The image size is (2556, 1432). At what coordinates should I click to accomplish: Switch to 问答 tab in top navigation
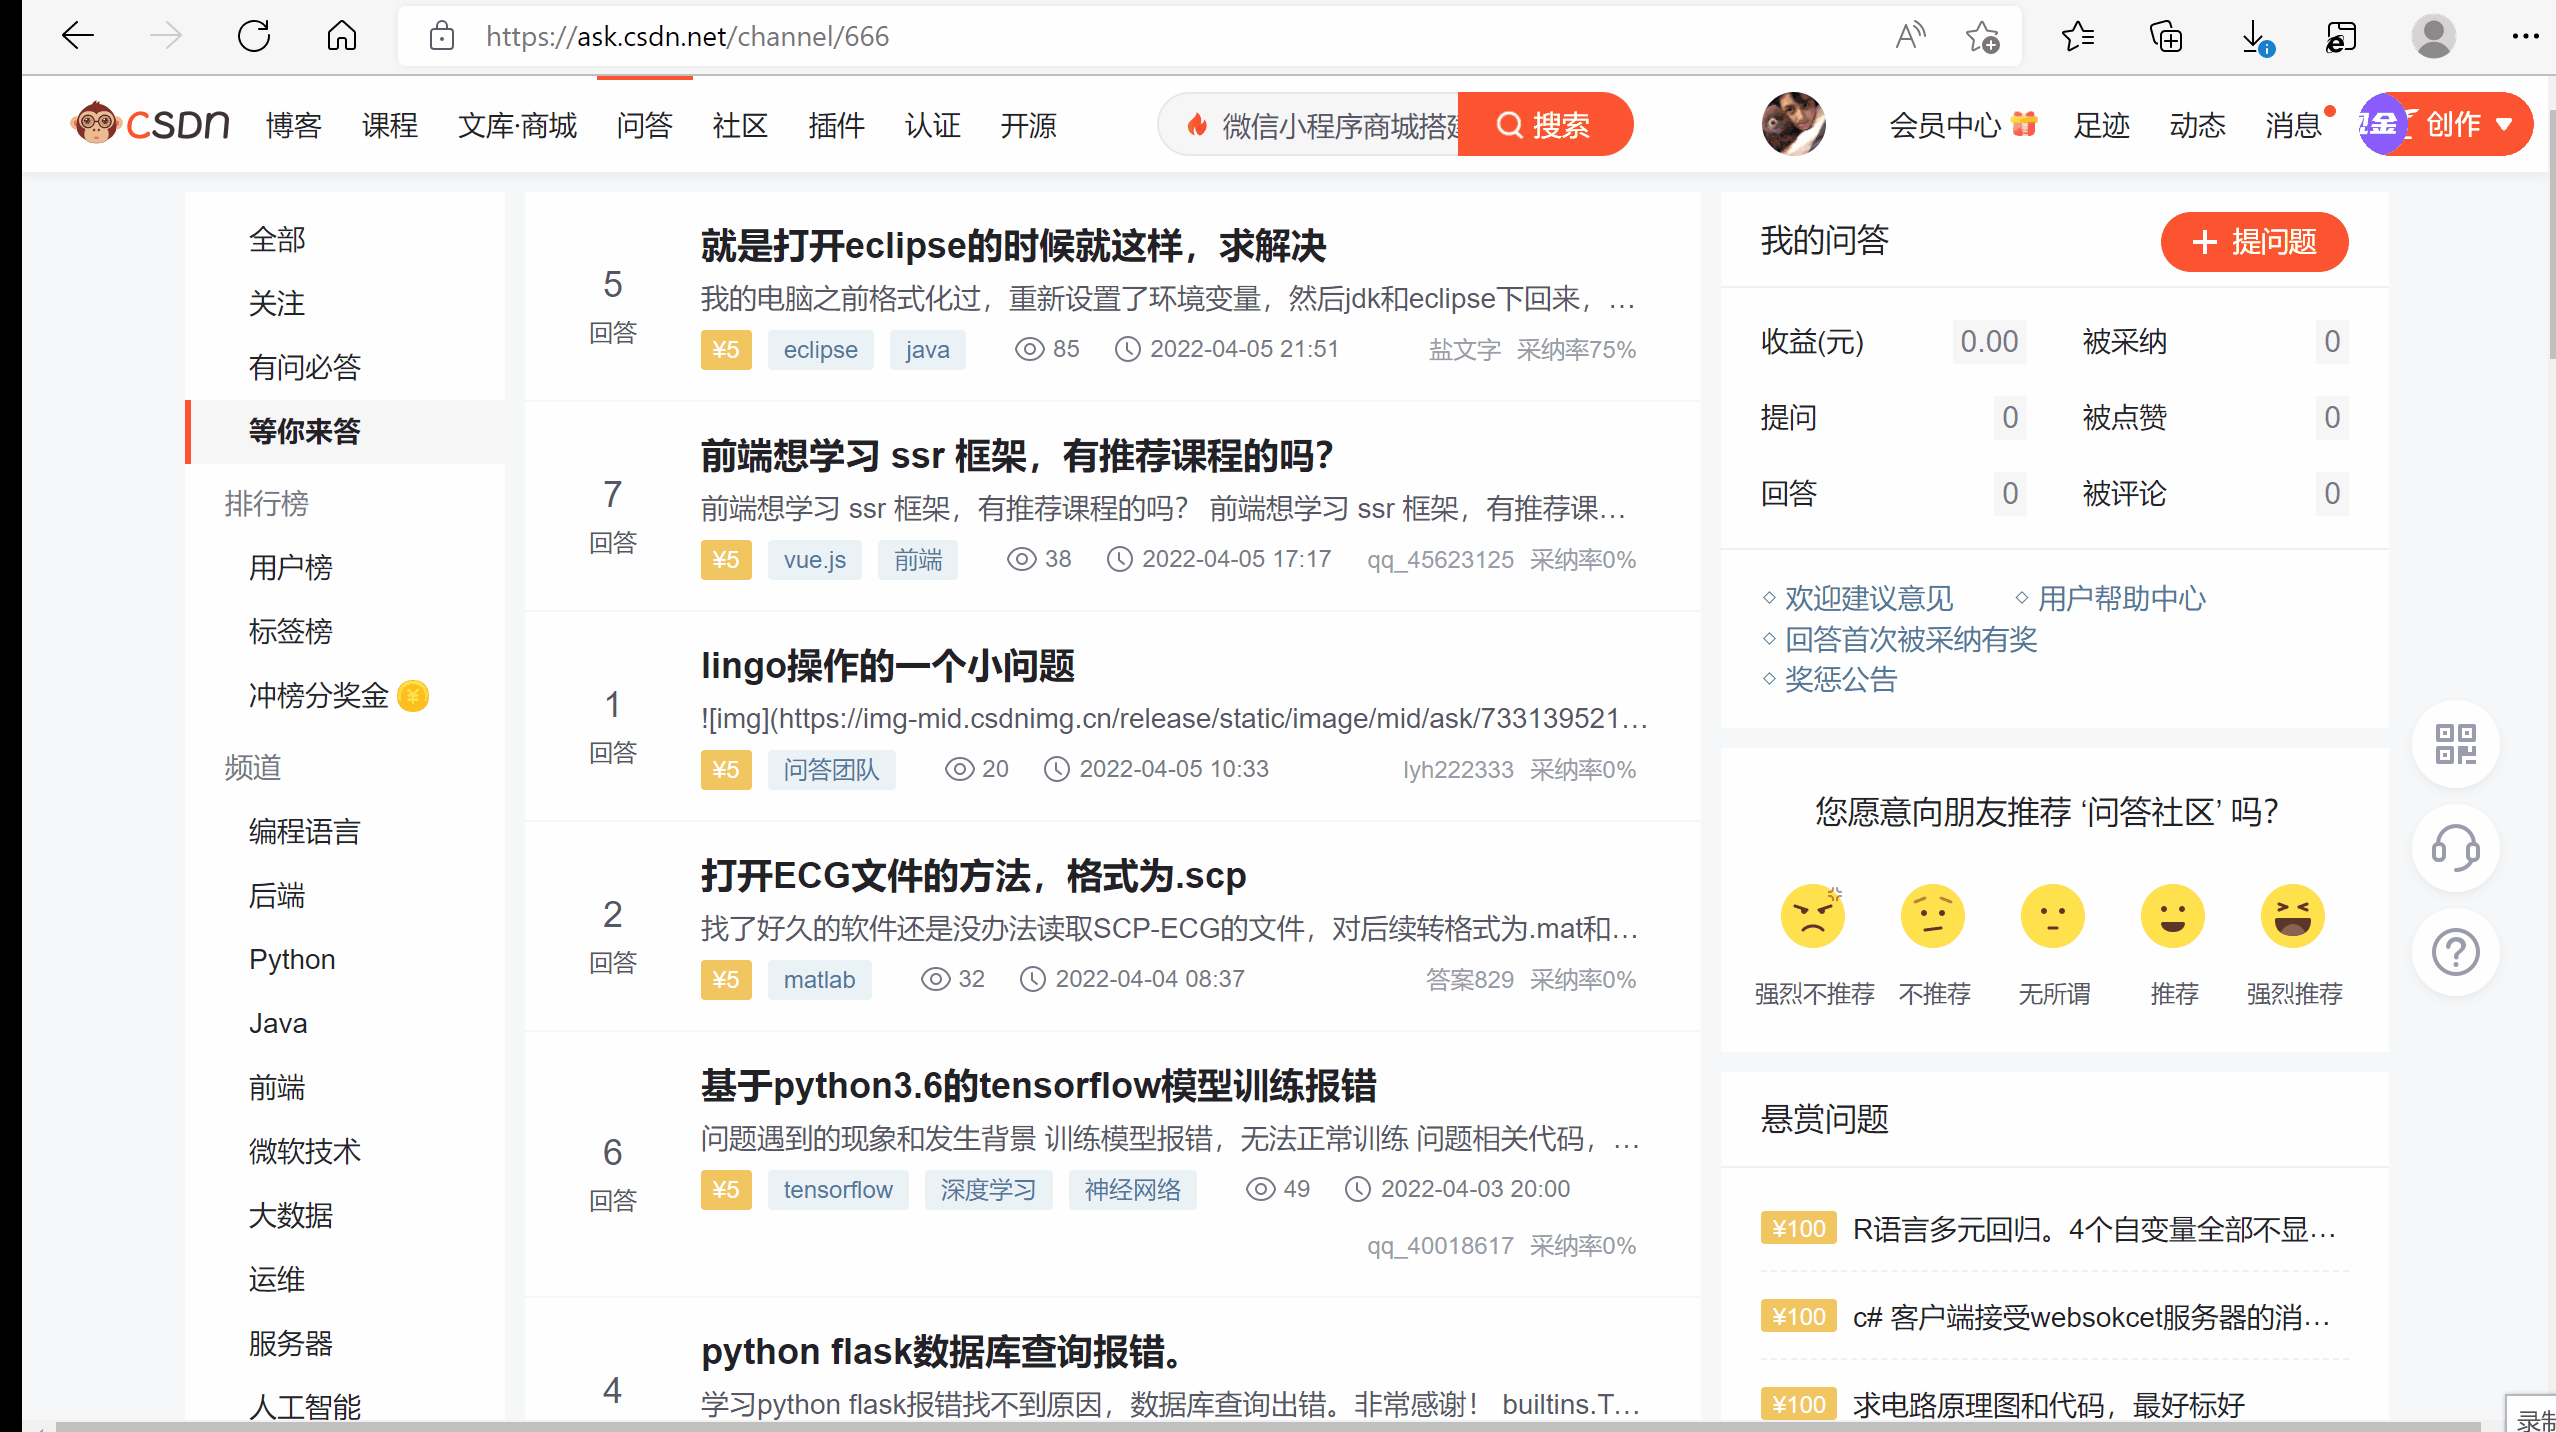[x=644, y=125]
